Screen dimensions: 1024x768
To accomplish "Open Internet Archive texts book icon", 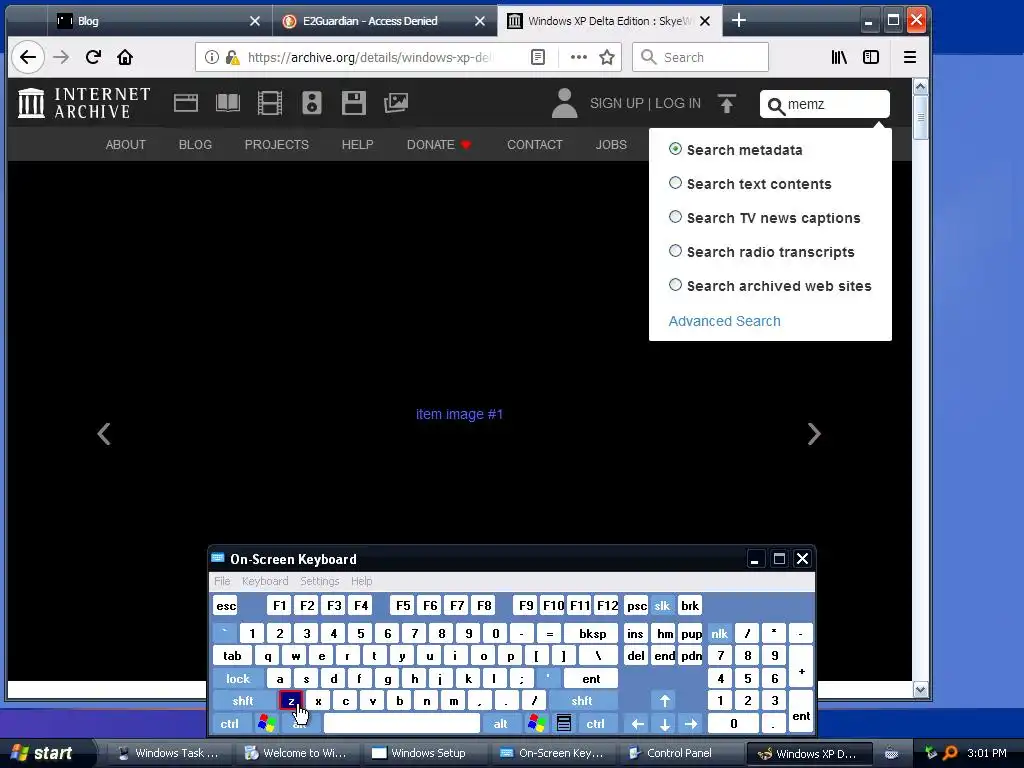I will [x=228, y=103].
